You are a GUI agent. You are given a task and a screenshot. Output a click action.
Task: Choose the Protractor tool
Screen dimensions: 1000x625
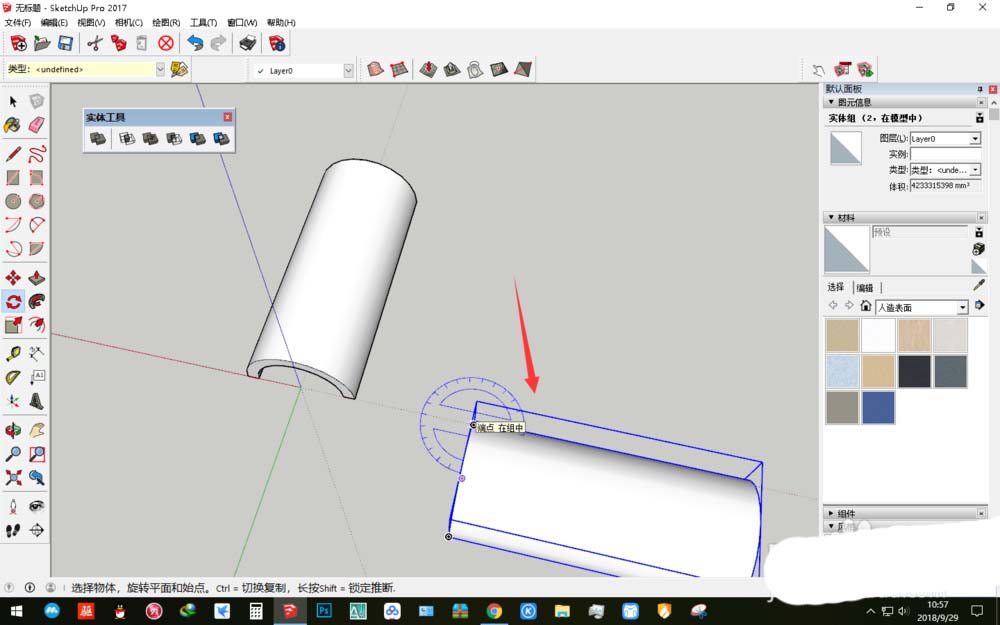coord(13,377)
